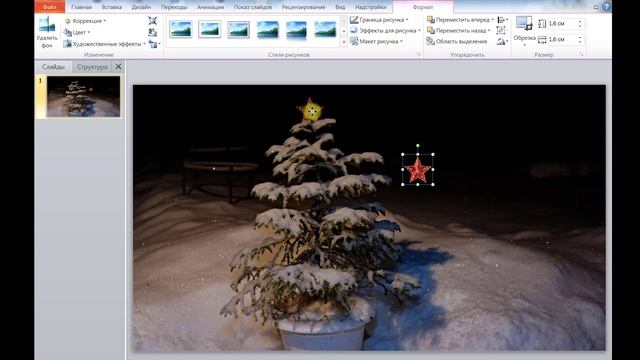Select the Формат tab

coord(423,7)
